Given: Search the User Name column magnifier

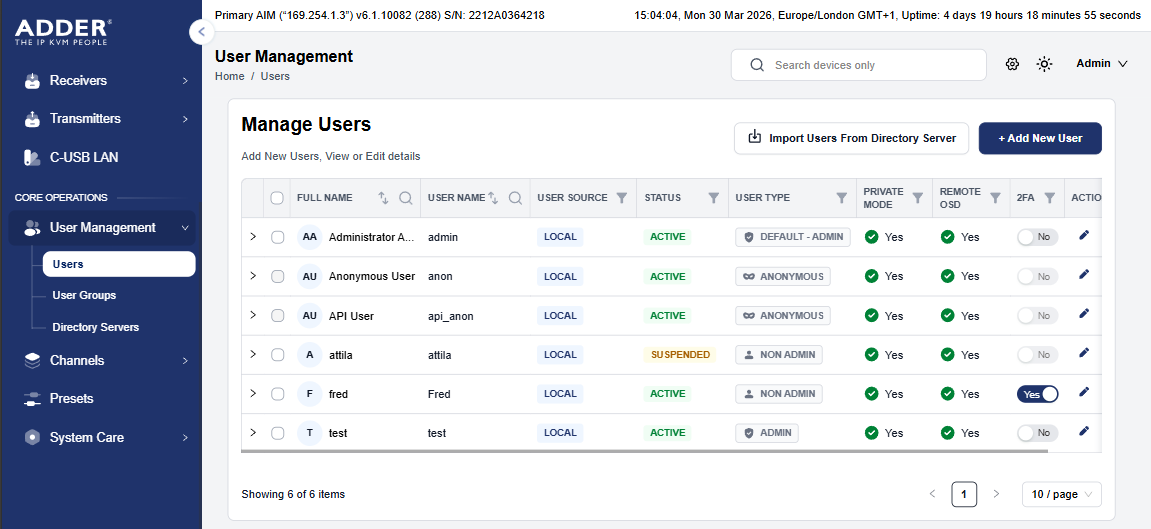Looking at the screenshot, I should [515, 197].
